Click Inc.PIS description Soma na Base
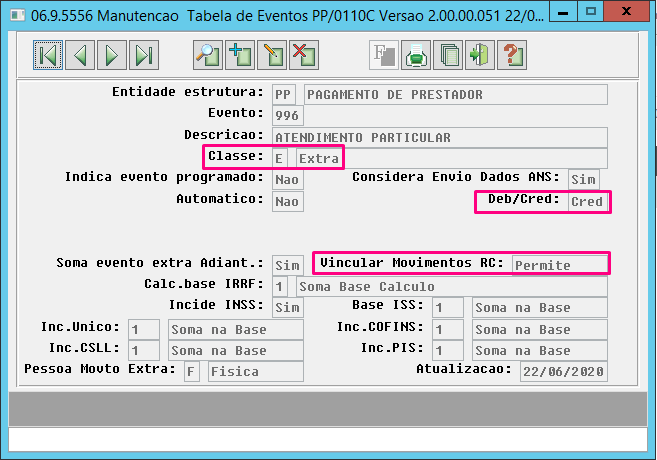 click(540, 351)
